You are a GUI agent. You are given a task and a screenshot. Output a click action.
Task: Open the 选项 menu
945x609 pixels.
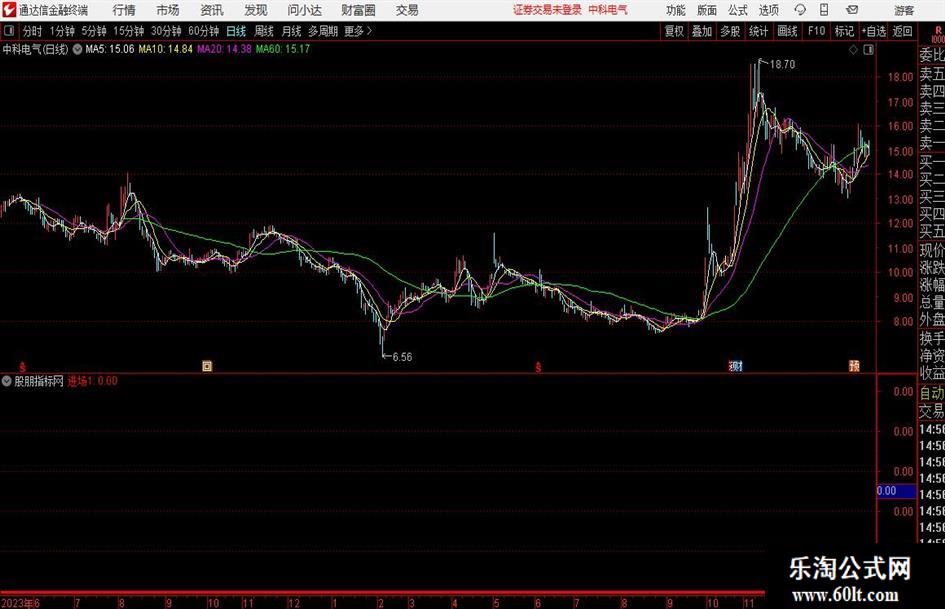click(768, 10)
